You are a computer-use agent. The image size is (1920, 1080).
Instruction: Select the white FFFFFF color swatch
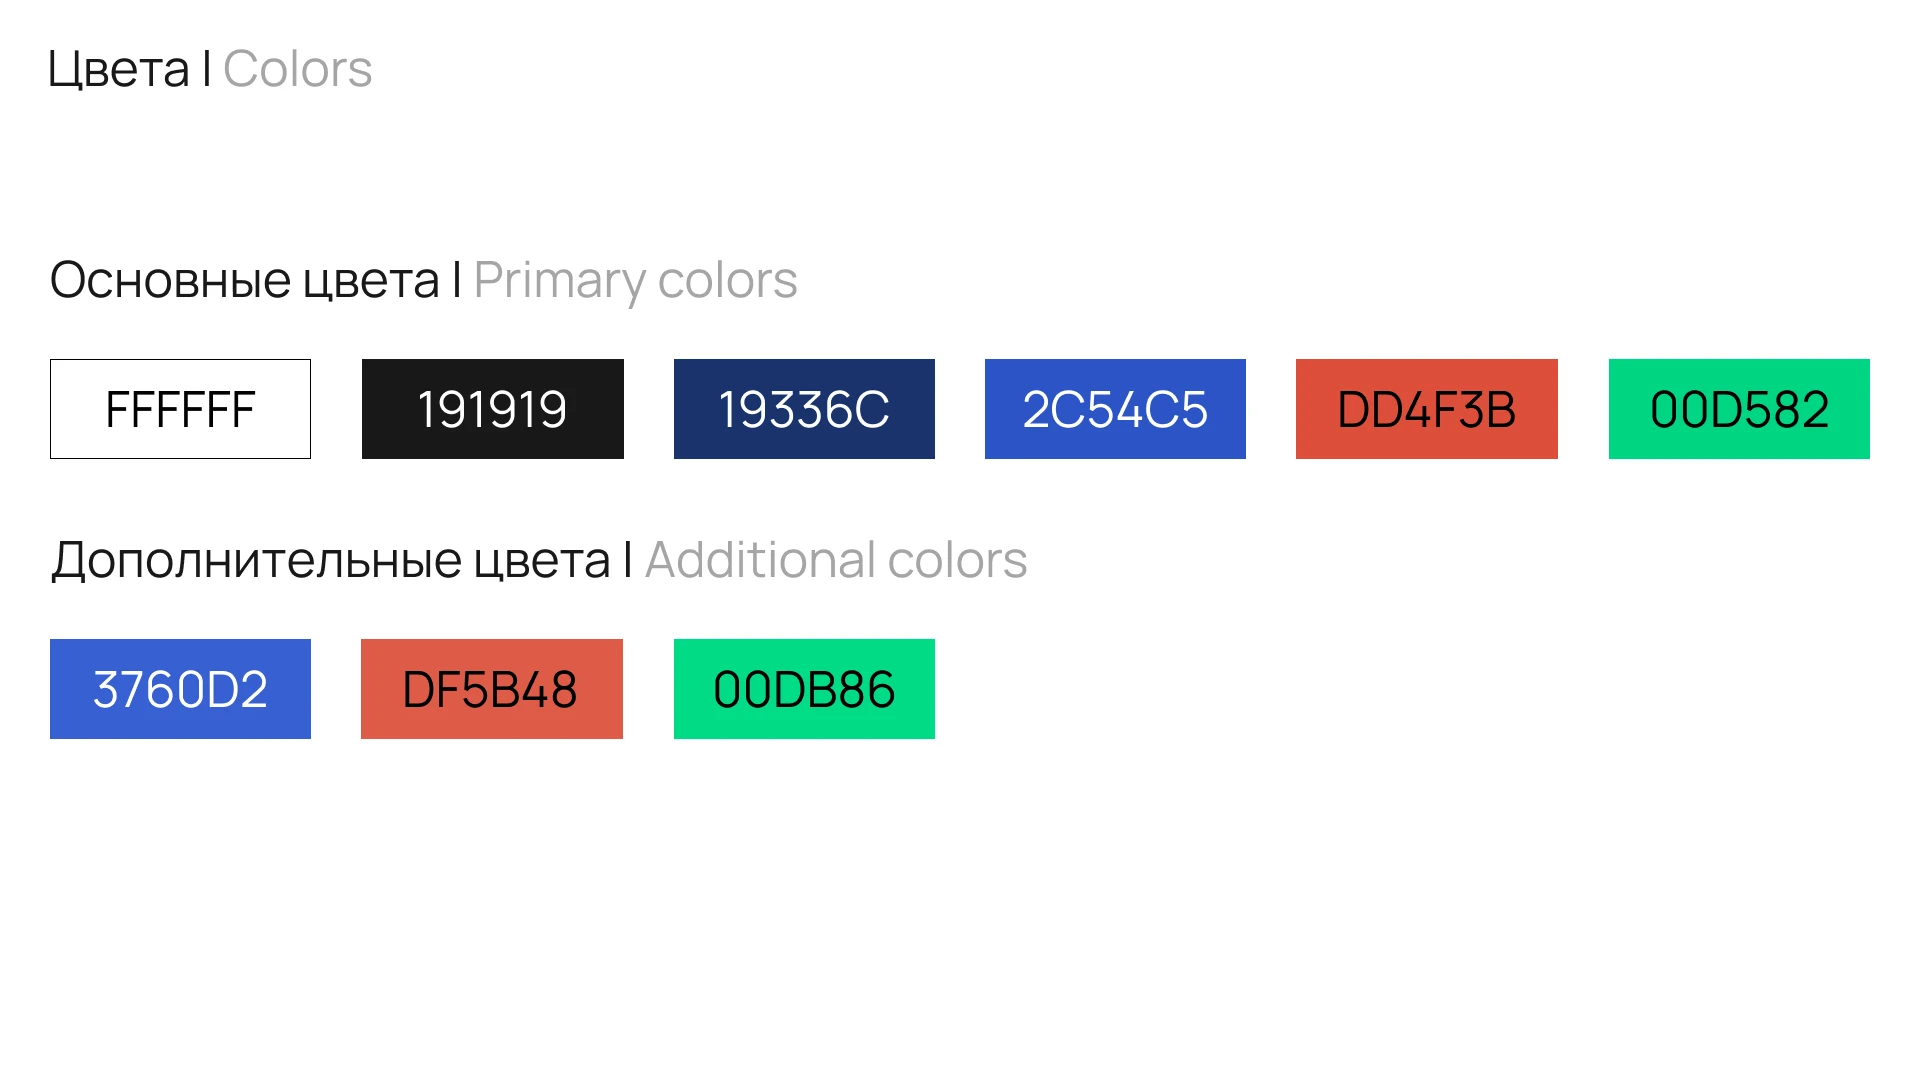(x=180, y=409)
